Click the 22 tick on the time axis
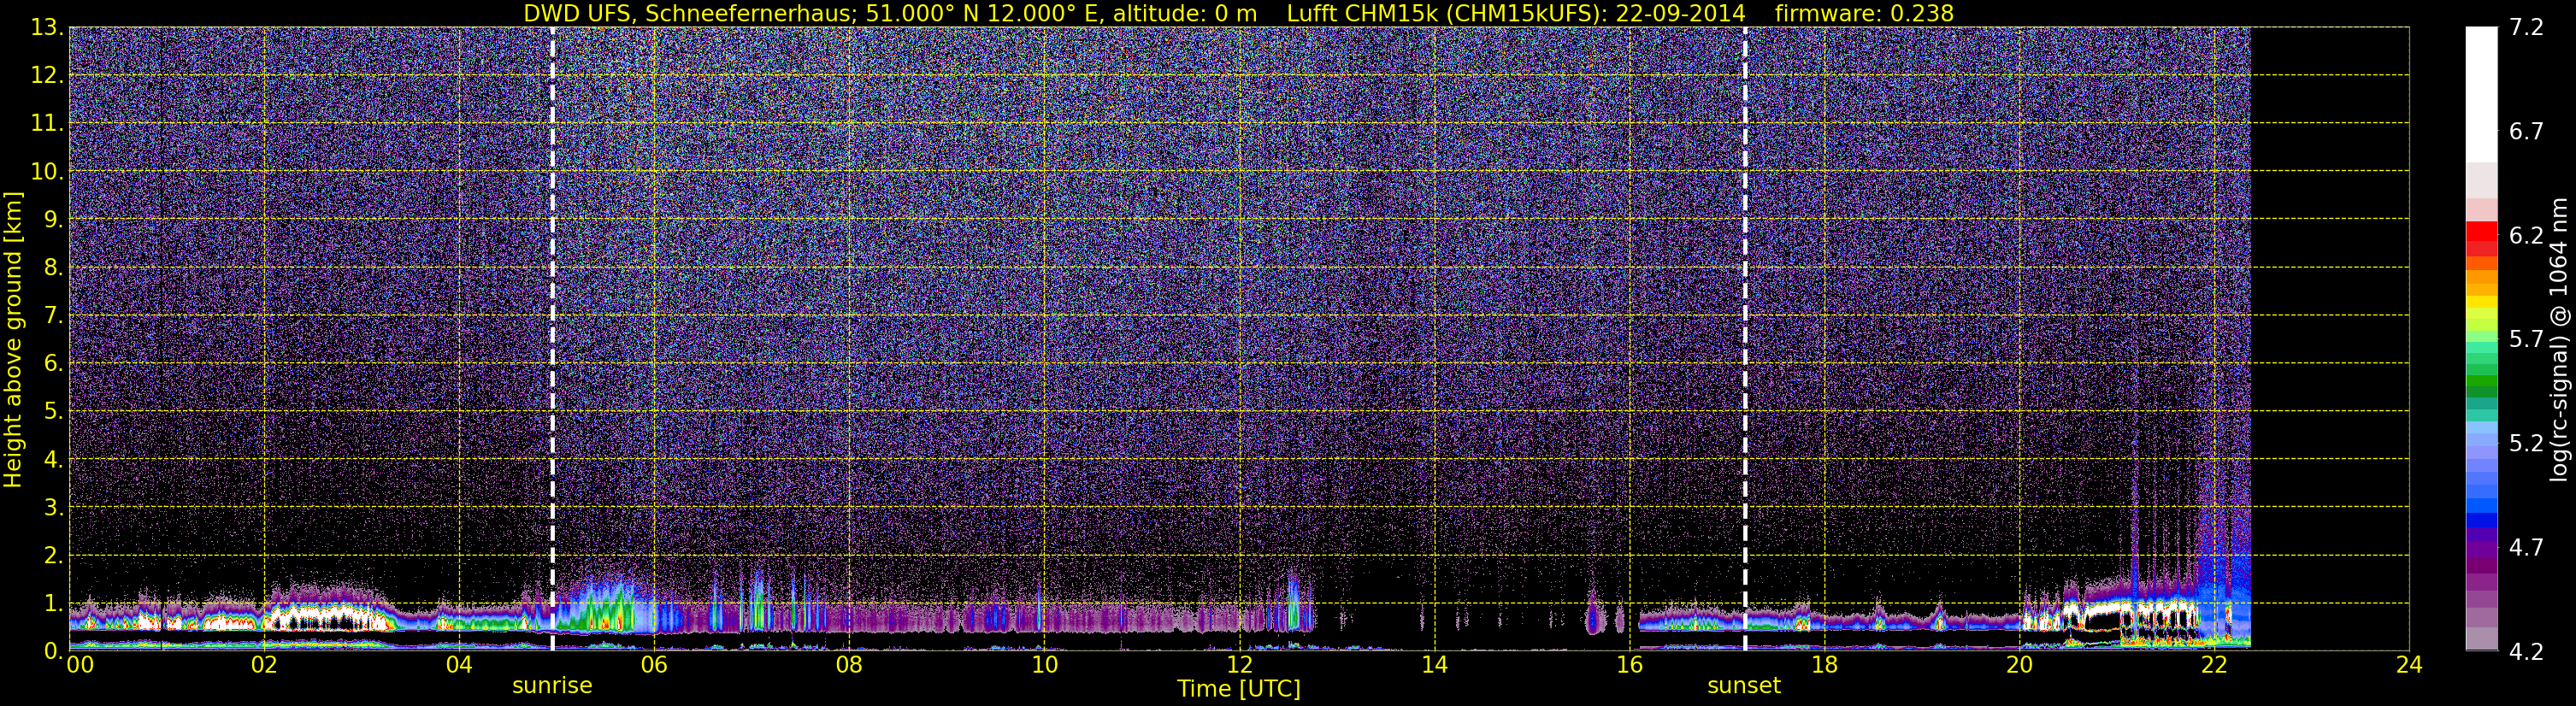Screen dimensions: 2576x706 2214,665
